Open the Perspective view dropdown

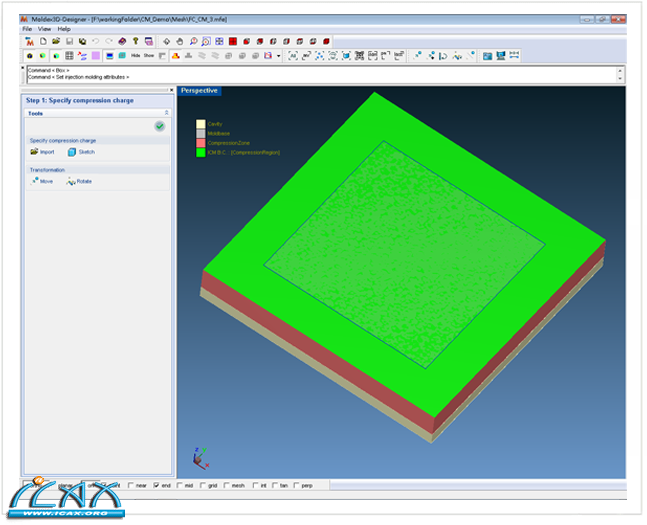click(199, 91)
